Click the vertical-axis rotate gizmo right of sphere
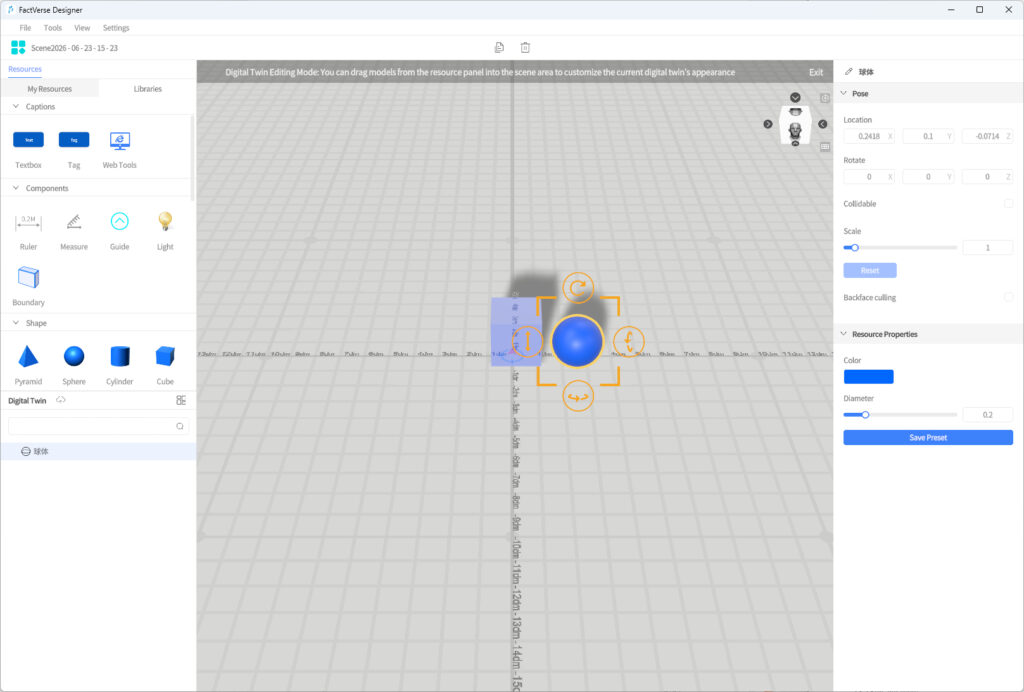 click(x=629, y=341)
